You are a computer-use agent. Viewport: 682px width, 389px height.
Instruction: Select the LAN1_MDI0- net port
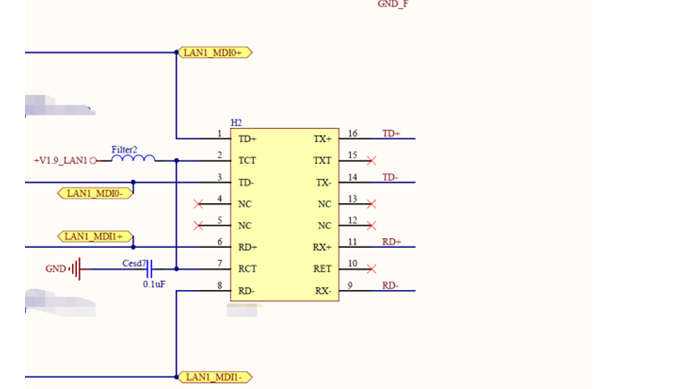coord(95,193)
